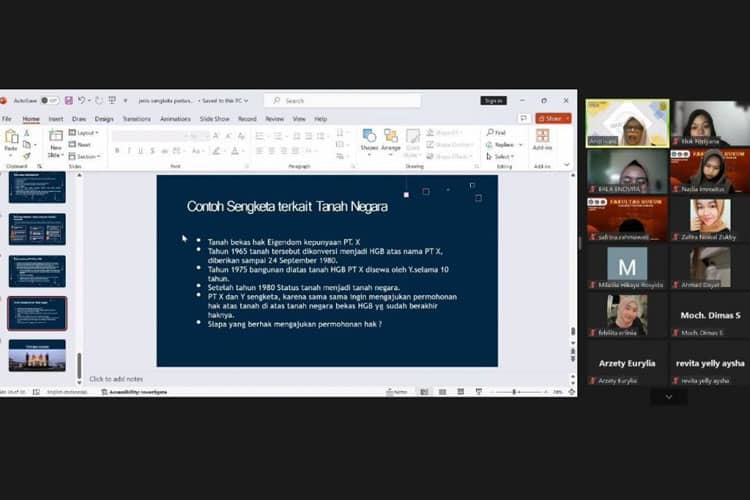Click to add notes field

click(x=116, y=379)
